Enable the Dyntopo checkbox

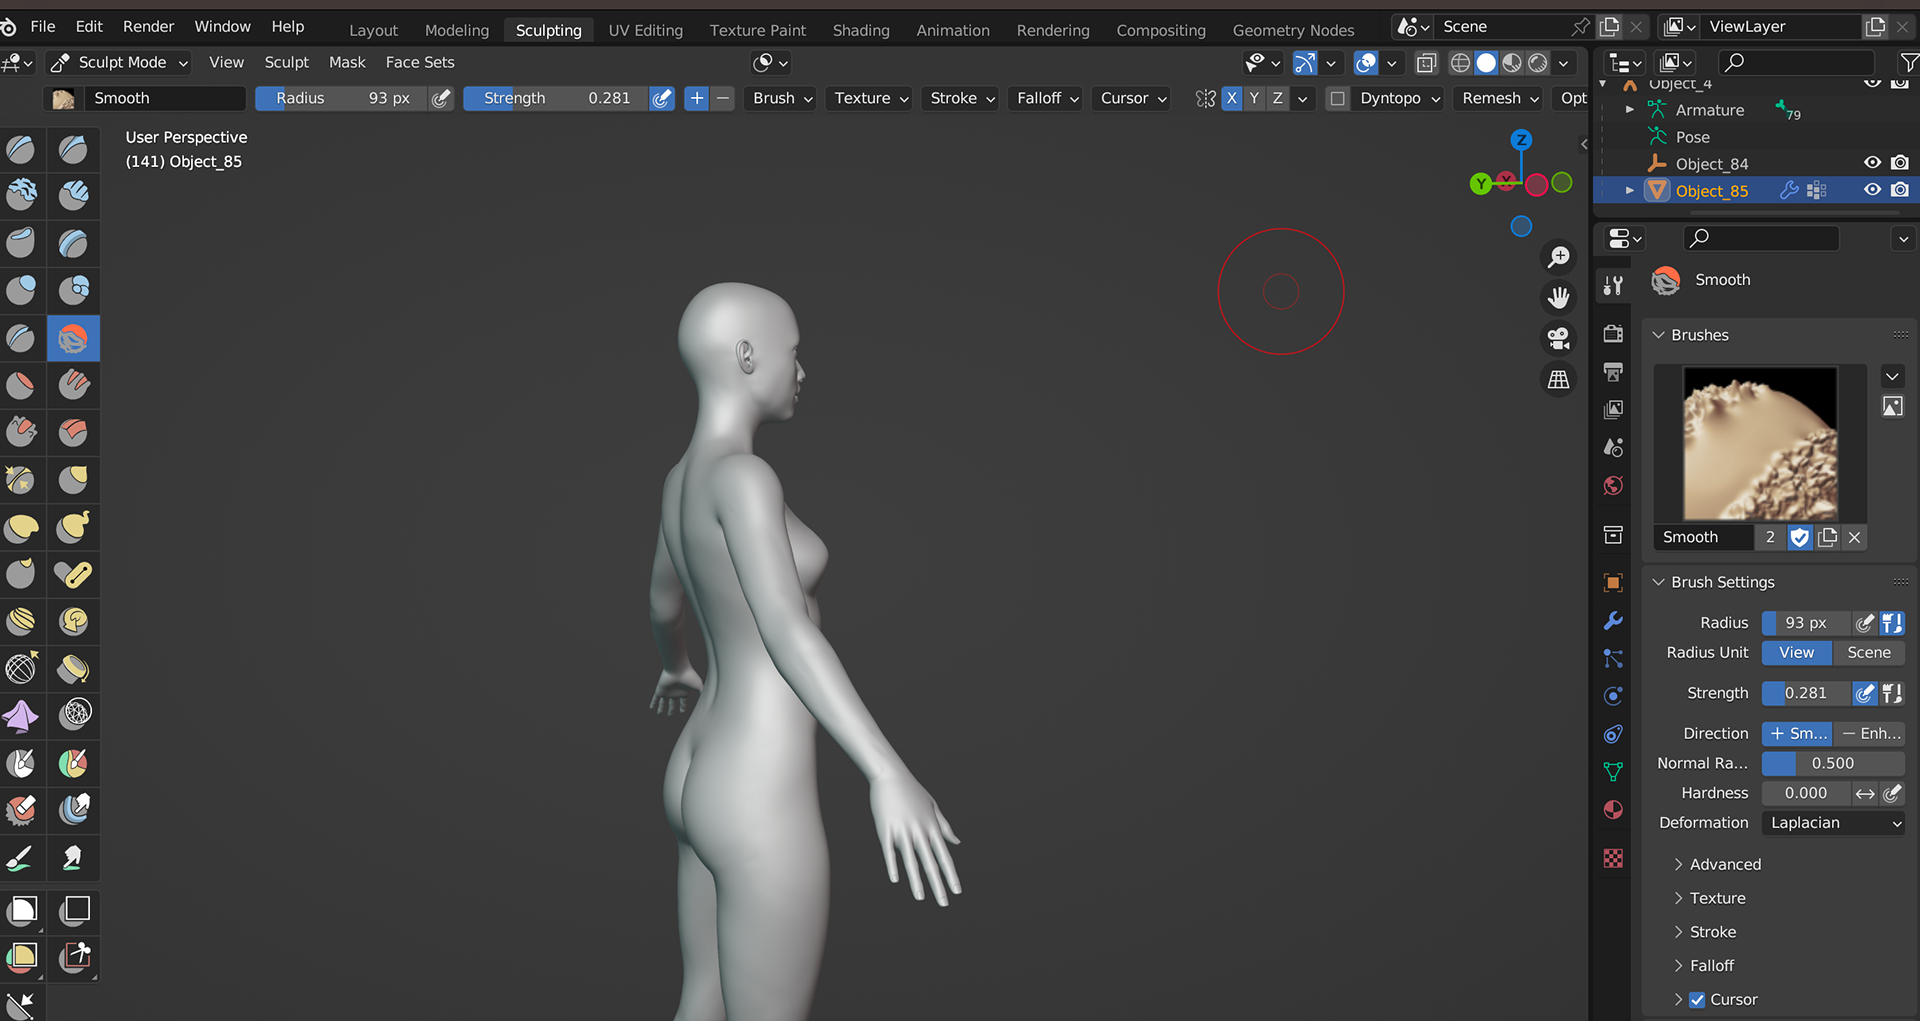pyautogui.click(x=1337, y=98)
